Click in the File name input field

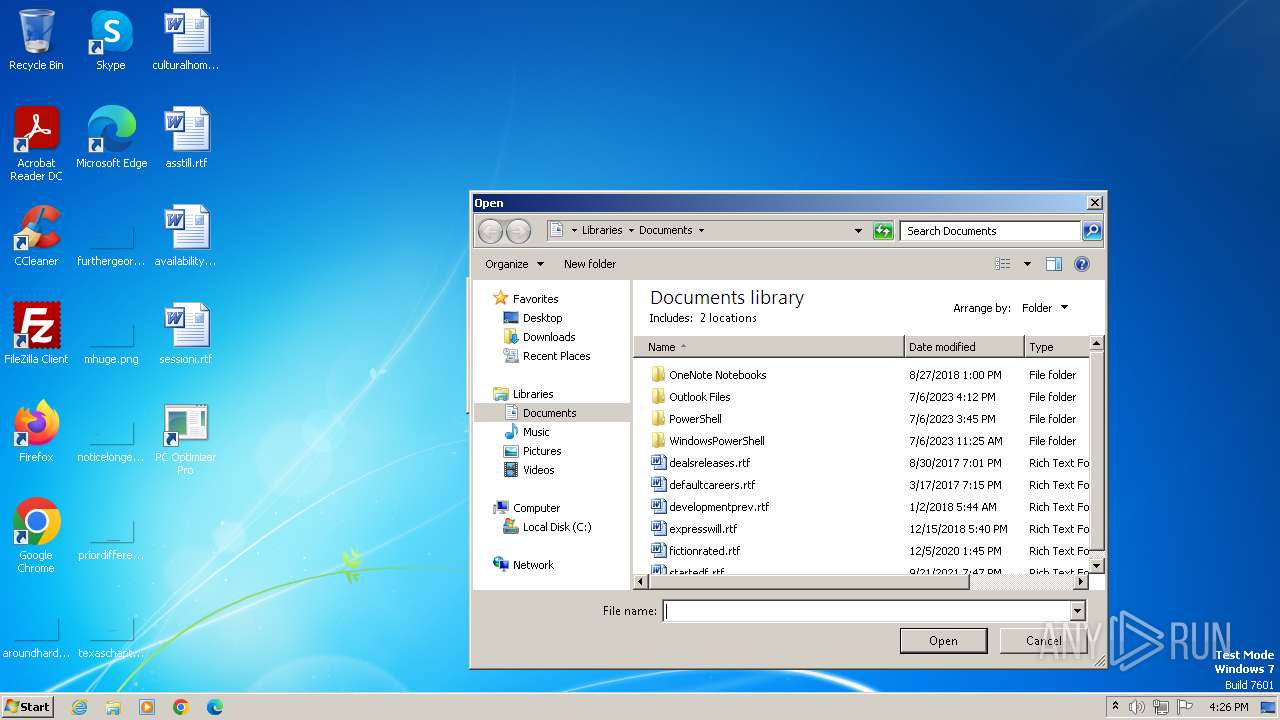coord(866,611)
